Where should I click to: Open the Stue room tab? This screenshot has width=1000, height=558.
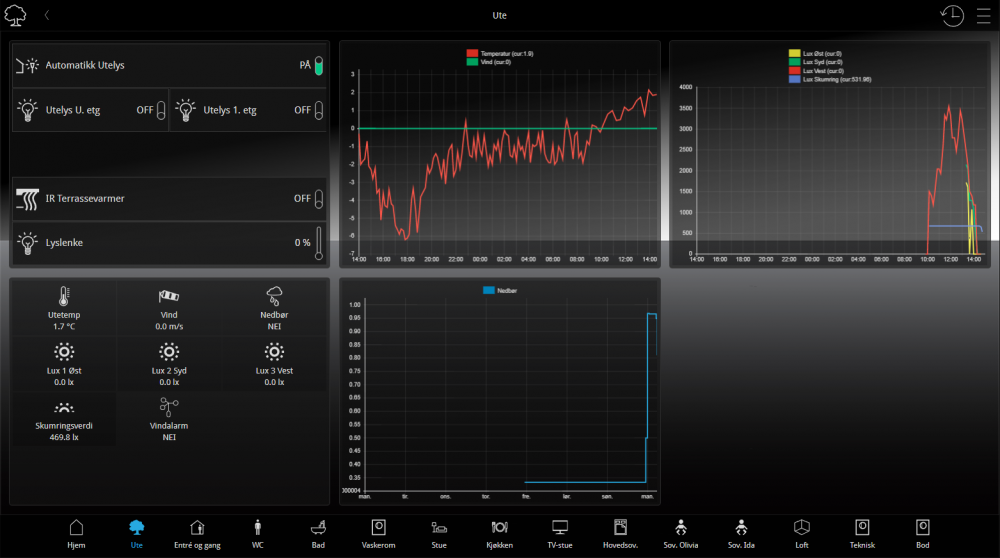pos(439,533)
